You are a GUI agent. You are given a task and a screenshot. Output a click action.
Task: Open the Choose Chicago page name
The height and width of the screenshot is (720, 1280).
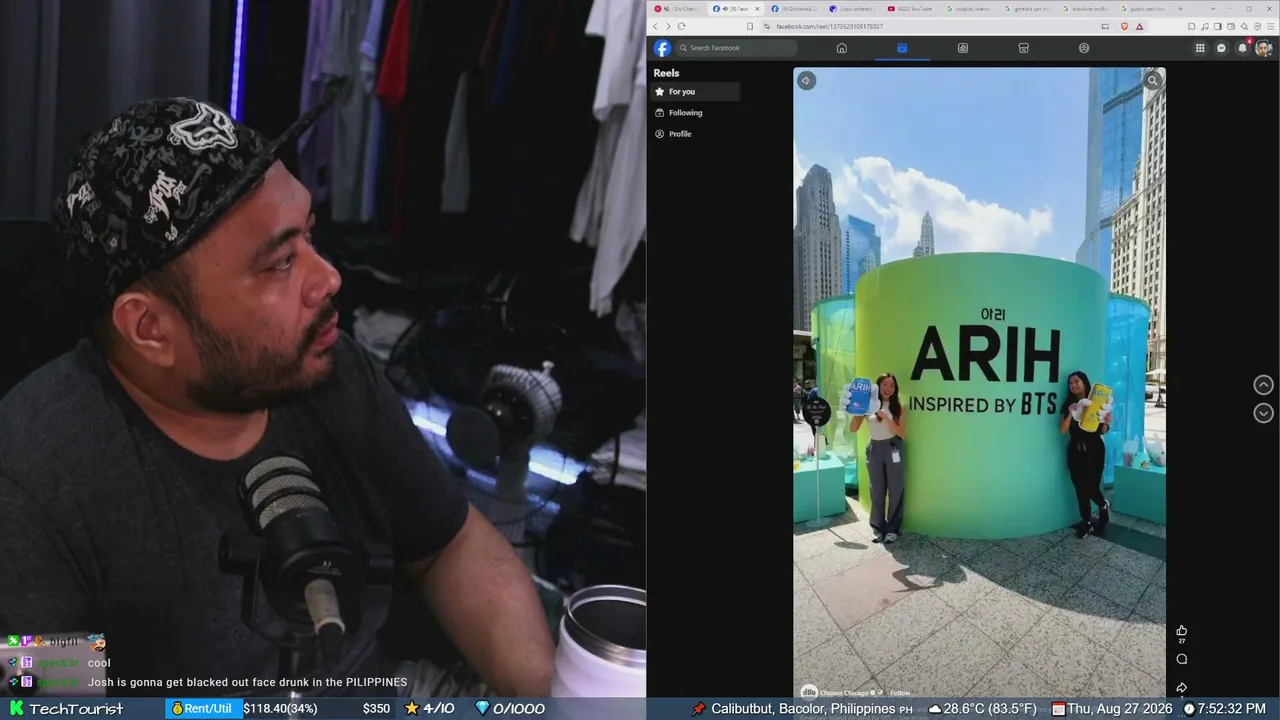tap(845, 692)
